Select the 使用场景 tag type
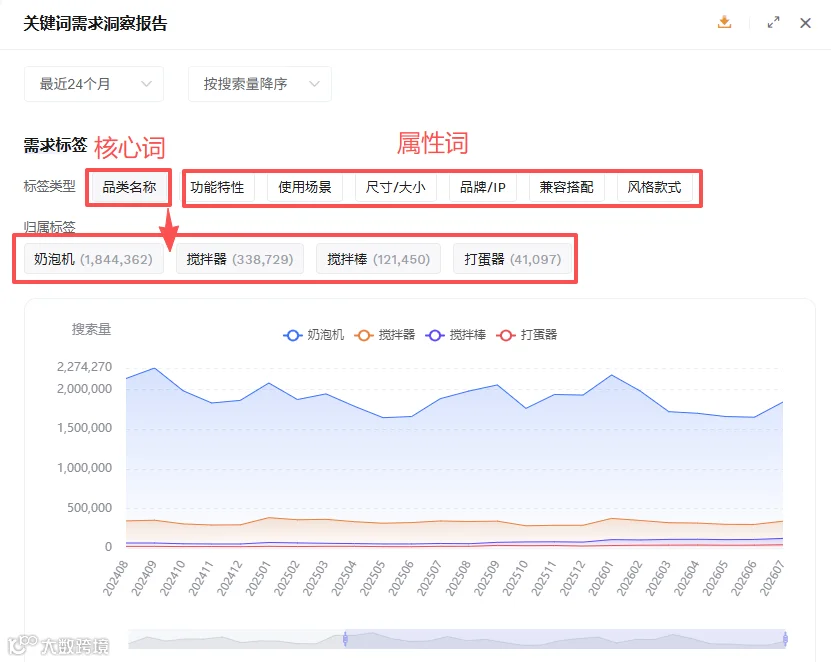The width and height of the screenshot is (831, 662). 305,187
